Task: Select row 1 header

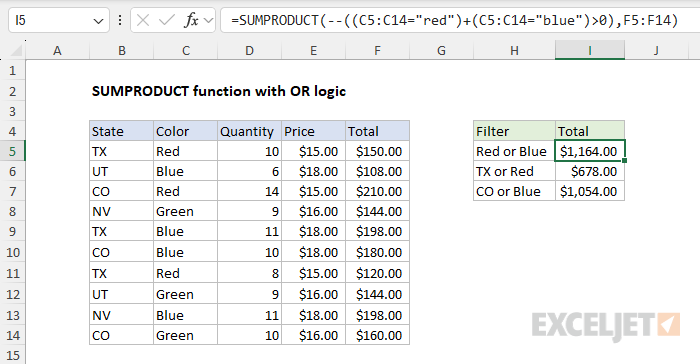Action: [12, 71]
